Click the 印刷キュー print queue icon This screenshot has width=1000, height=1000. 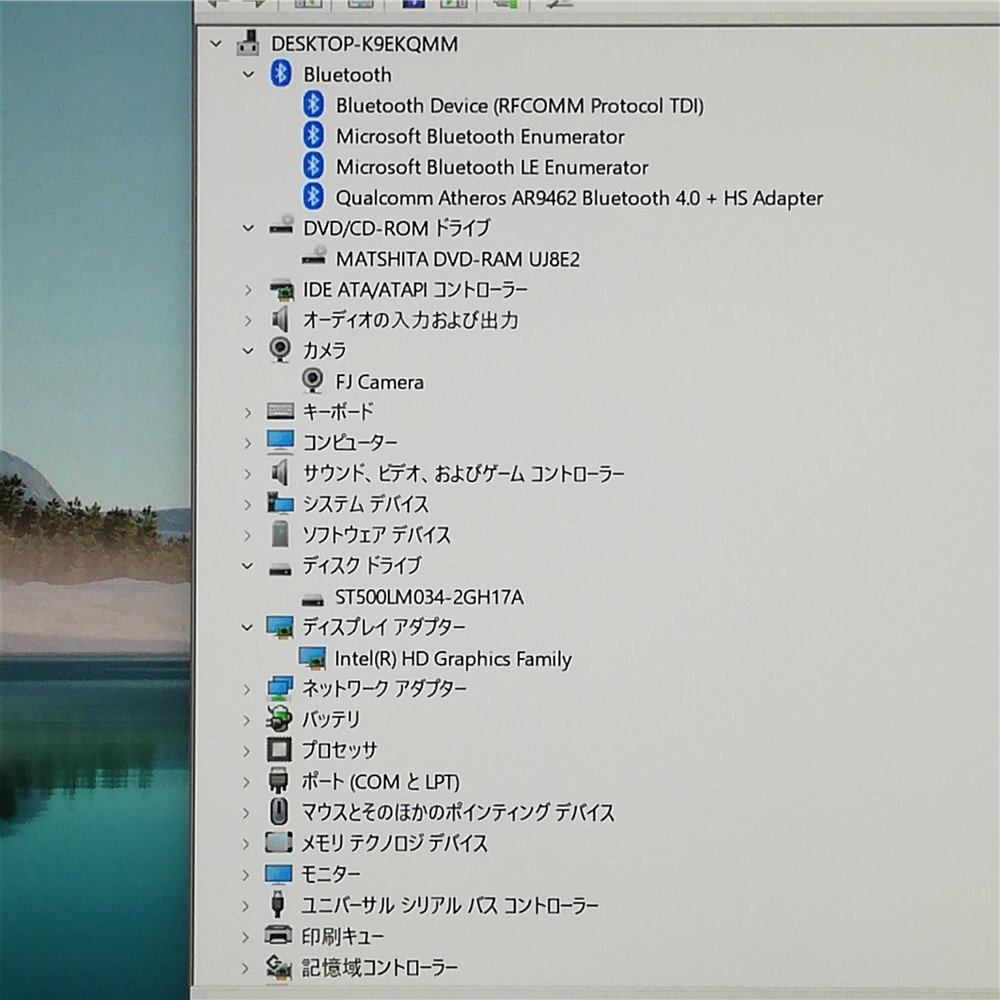(281, 936)
